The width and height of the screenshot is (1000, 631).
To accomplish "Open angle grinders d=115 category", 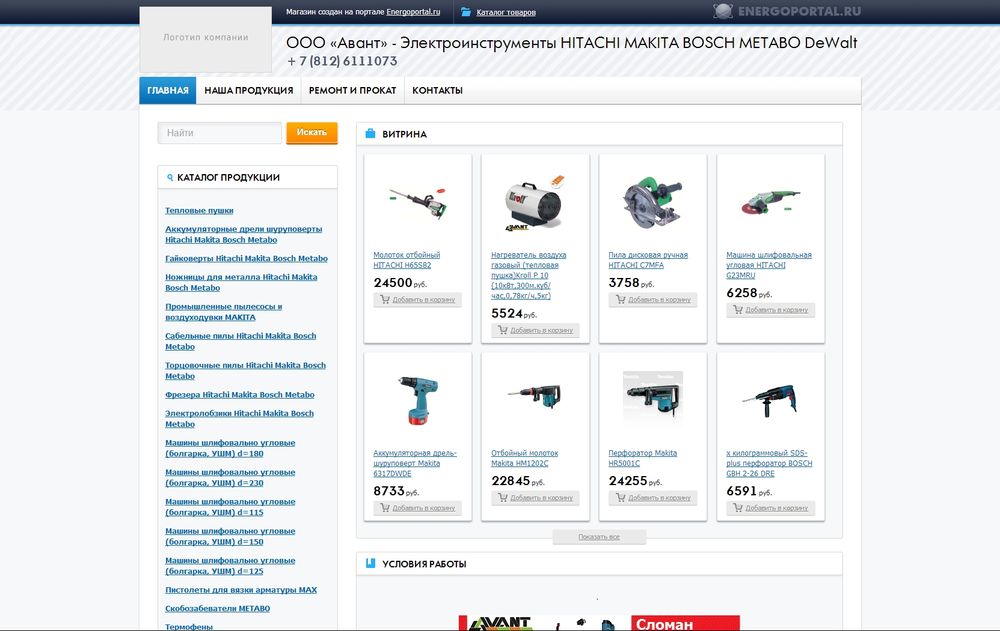I will 230,507.
